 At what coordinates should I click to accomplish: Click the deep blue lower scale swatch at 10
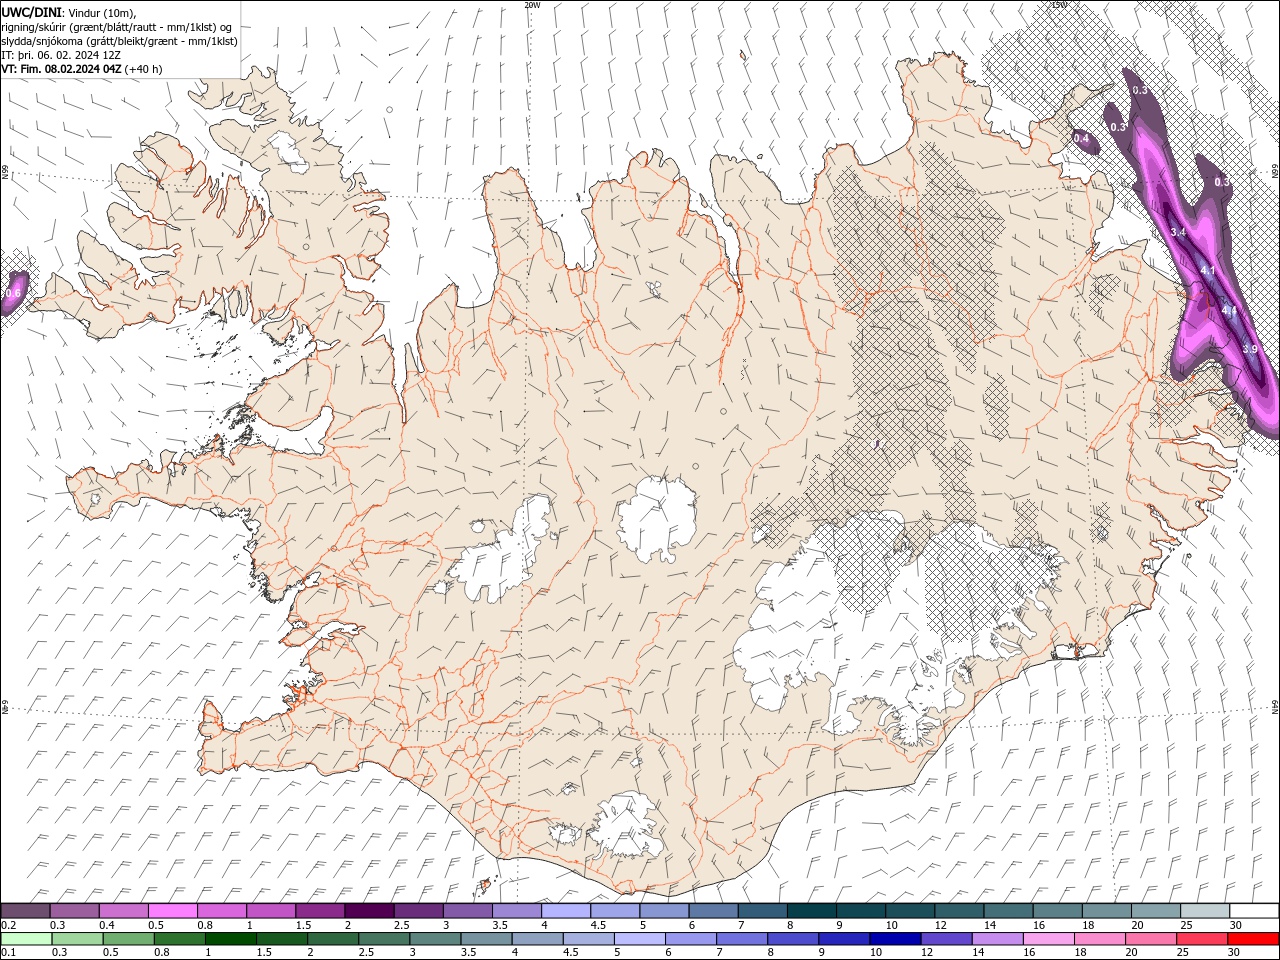click(x=895, y=939)
